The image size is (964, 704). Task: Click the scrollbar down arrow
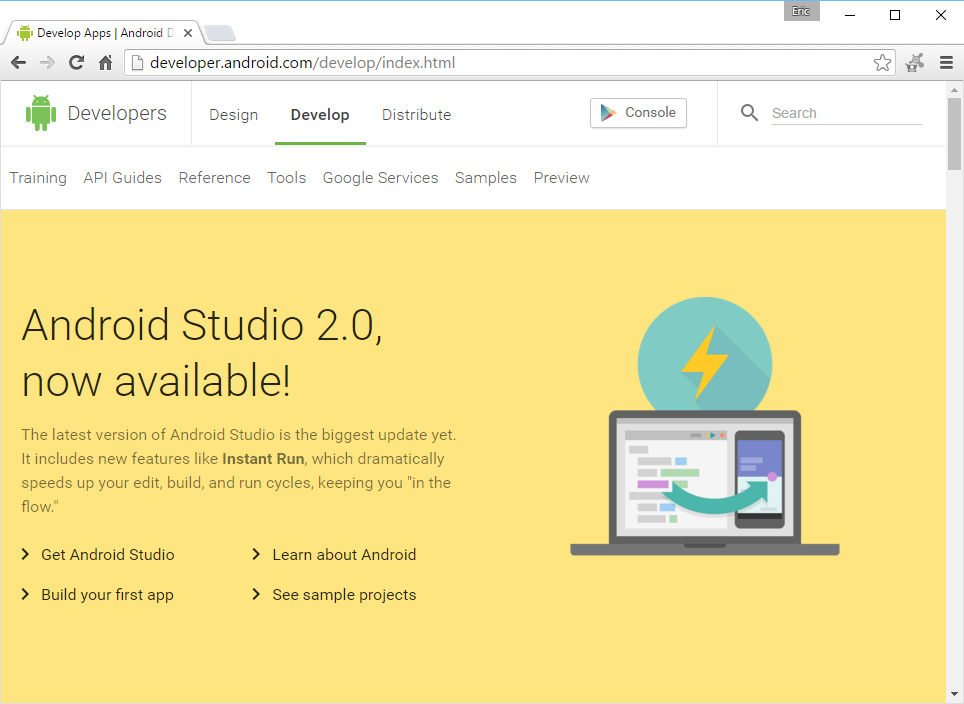pos(954,695)
